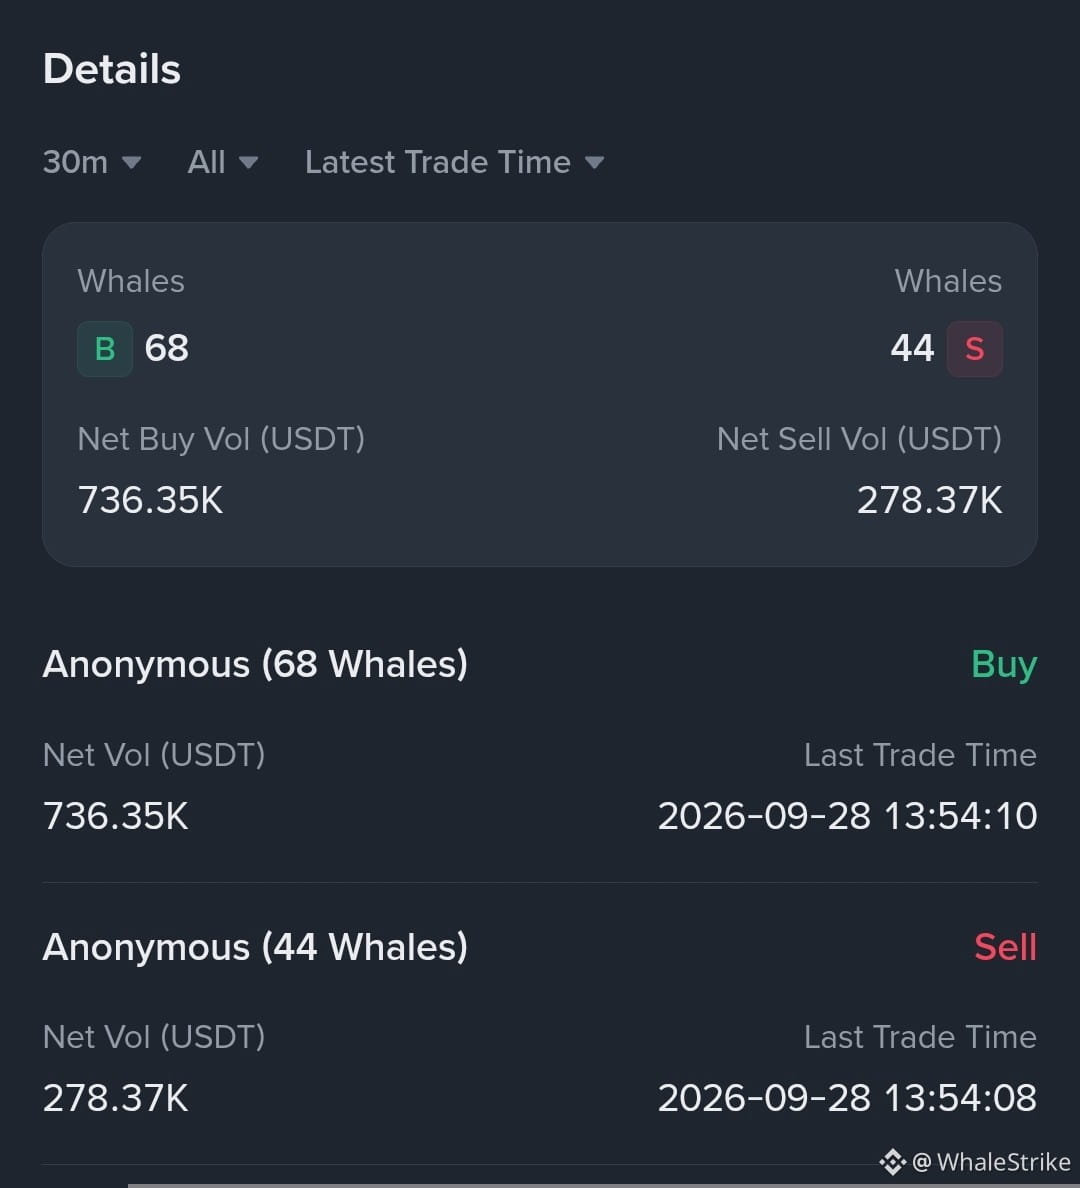Open the 30m timeframe dropdown

click(92, 162)
